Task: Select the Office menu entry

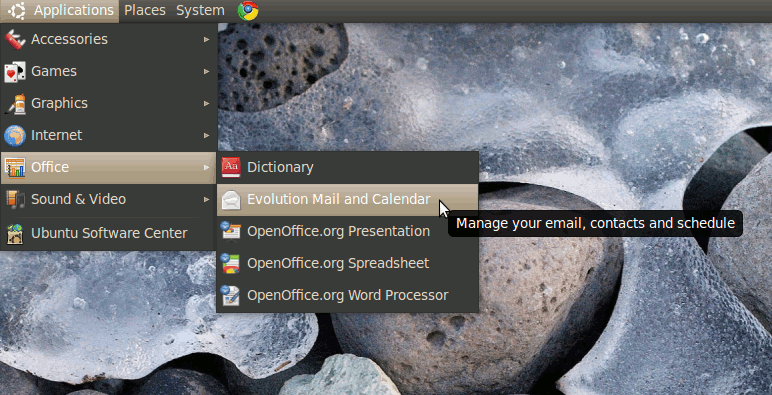Action: [x=108, y=167]
